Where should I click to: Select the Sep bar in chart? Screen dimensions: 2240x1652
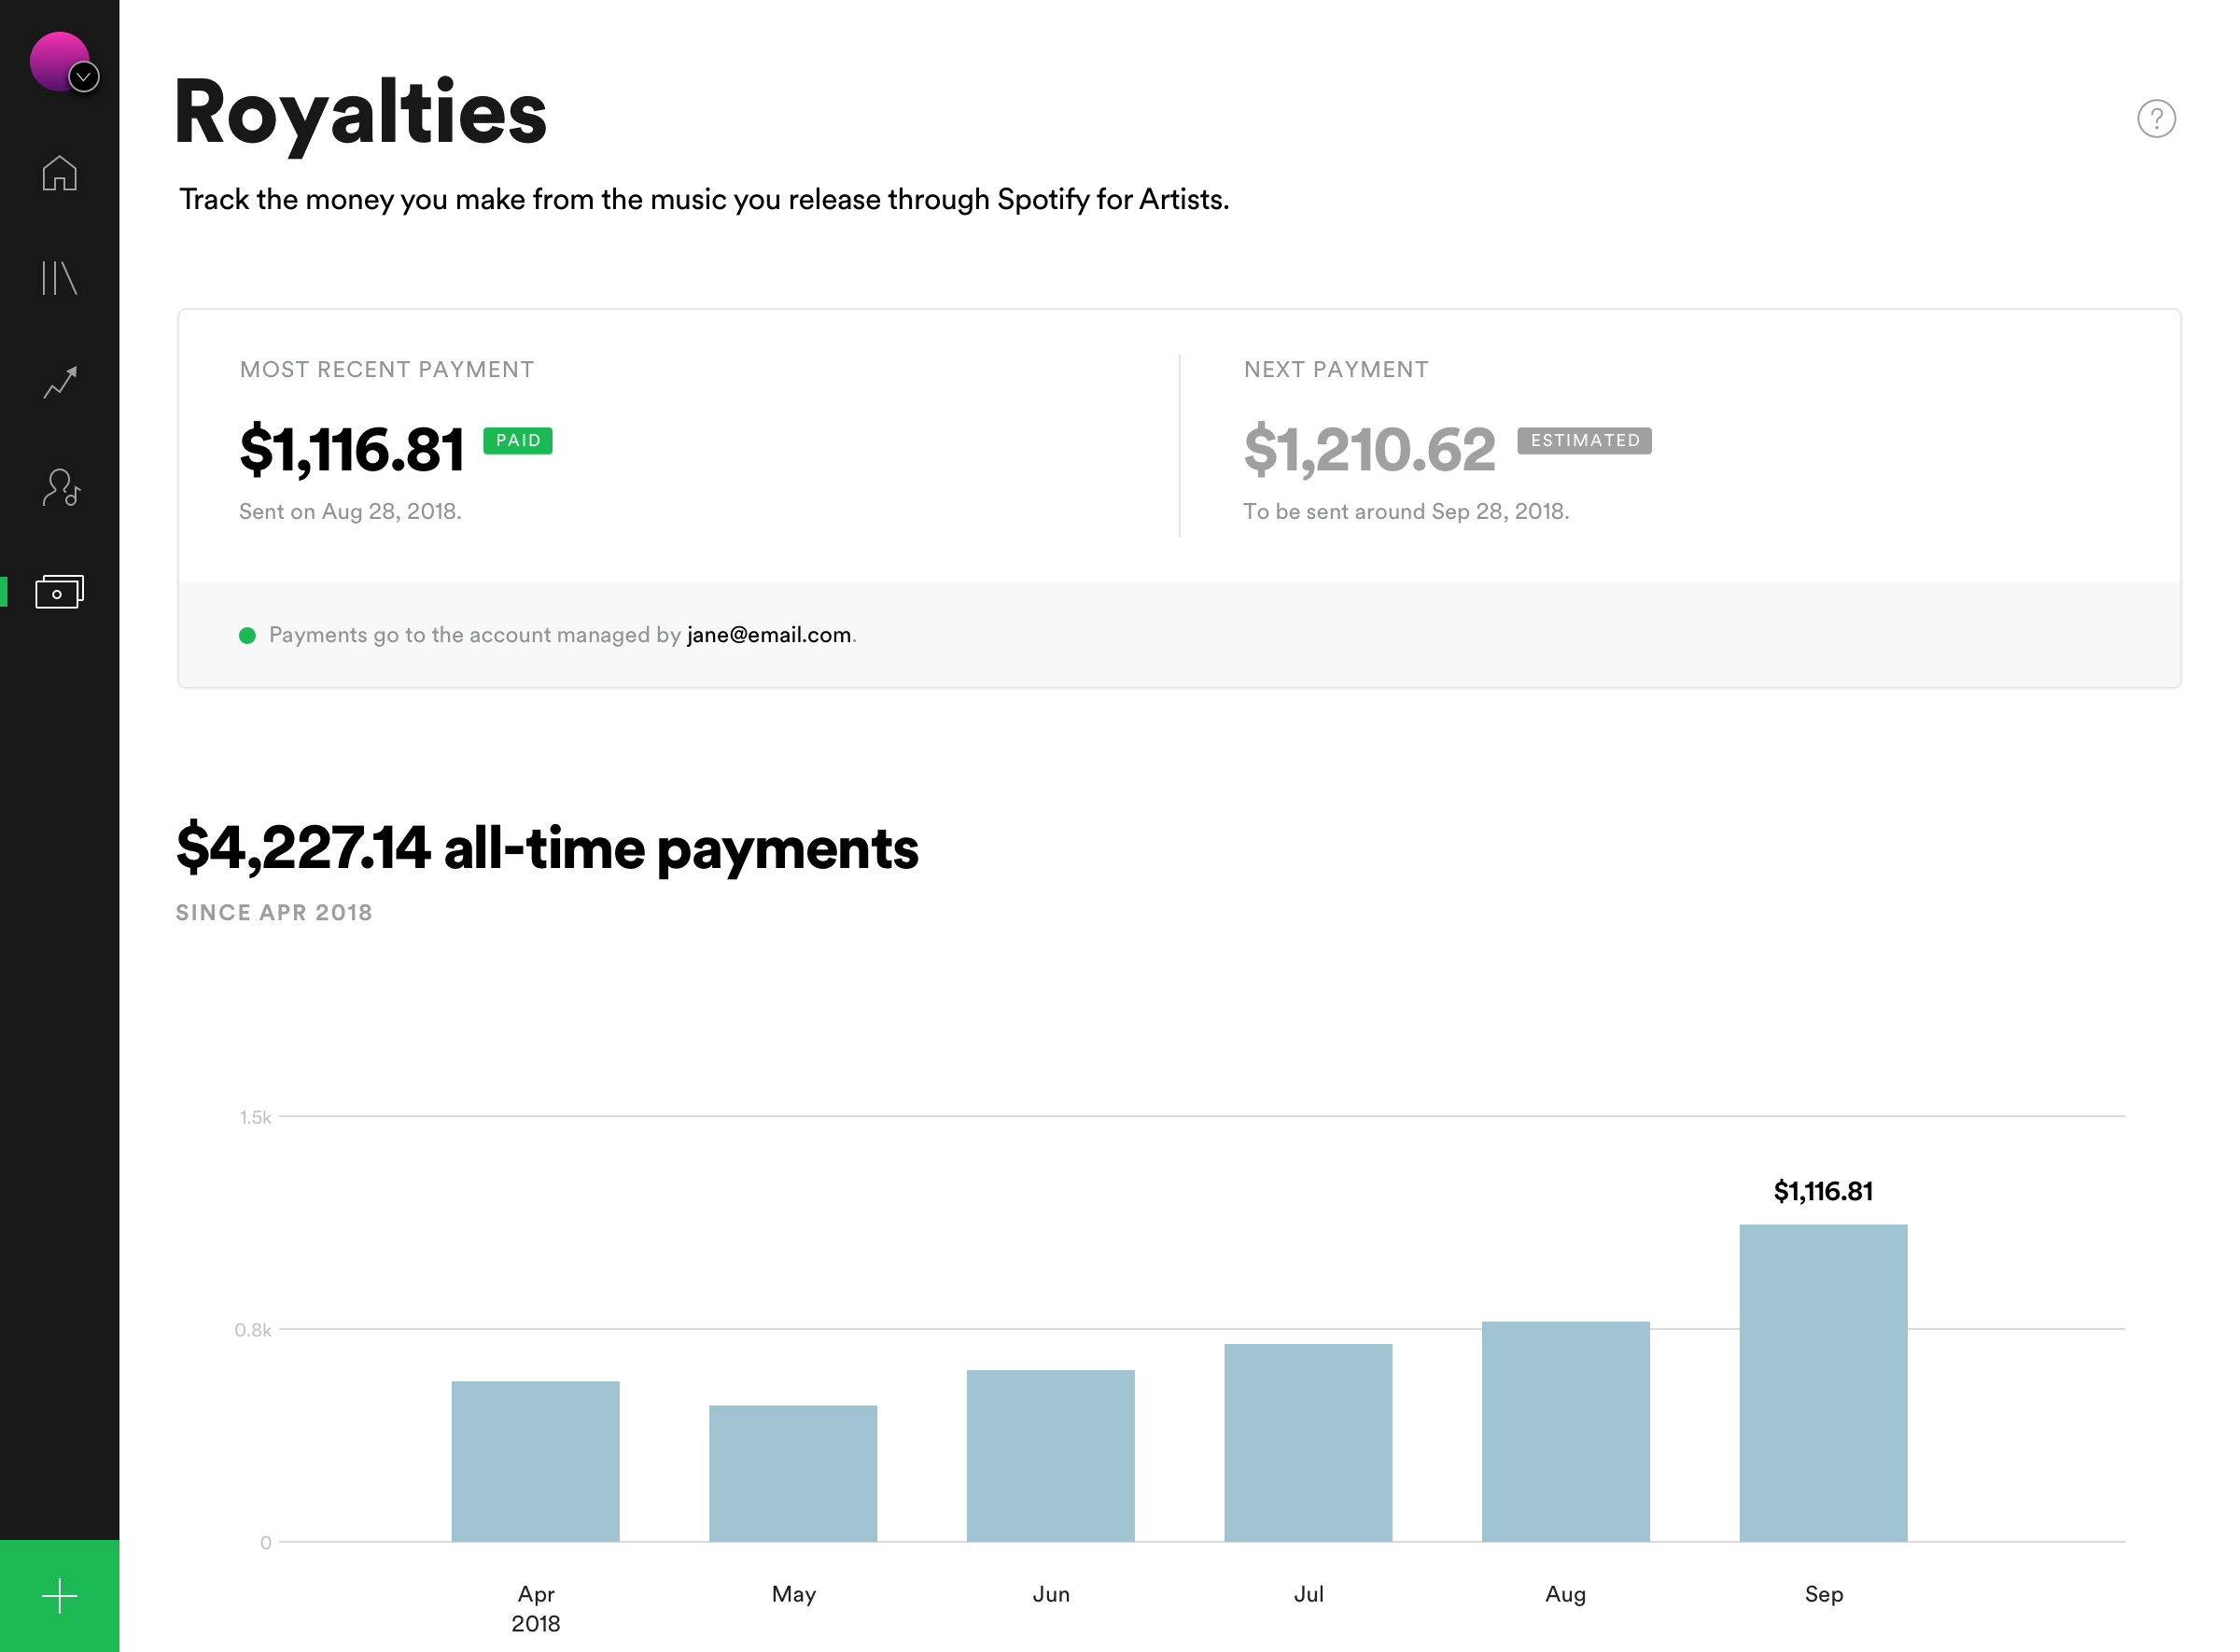click(1823, 1383)
